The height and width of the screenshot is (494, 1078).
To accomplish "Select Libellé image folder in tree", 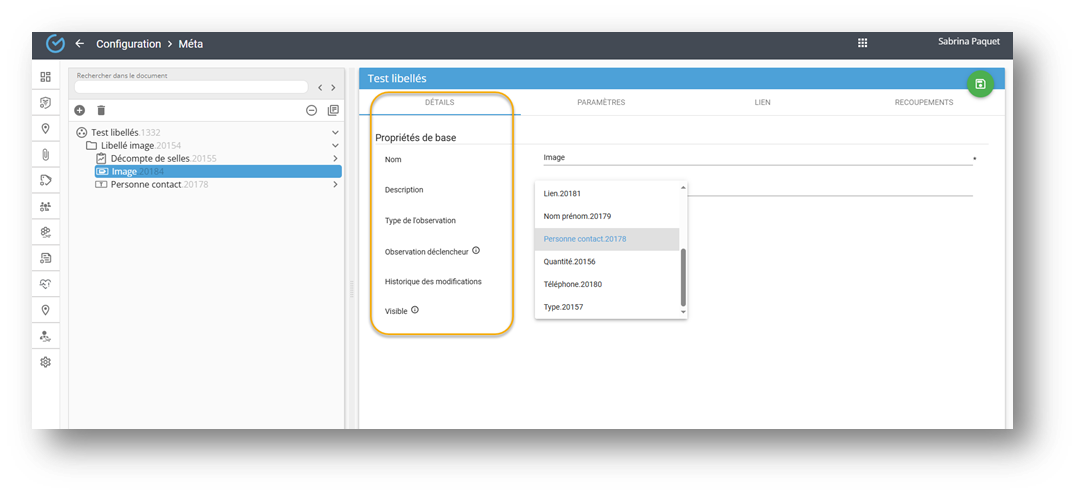I will pyautogui.click(x=140, y=146).
